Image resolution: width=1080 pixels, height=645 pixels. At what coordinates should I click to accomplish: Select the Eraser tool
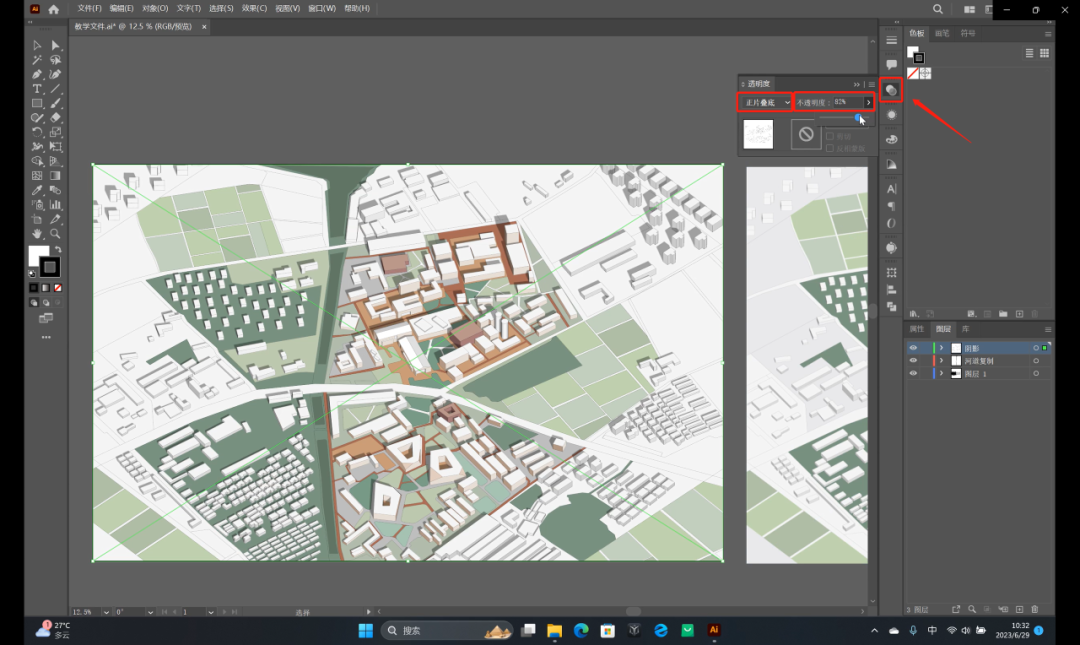tap(56, 118)
